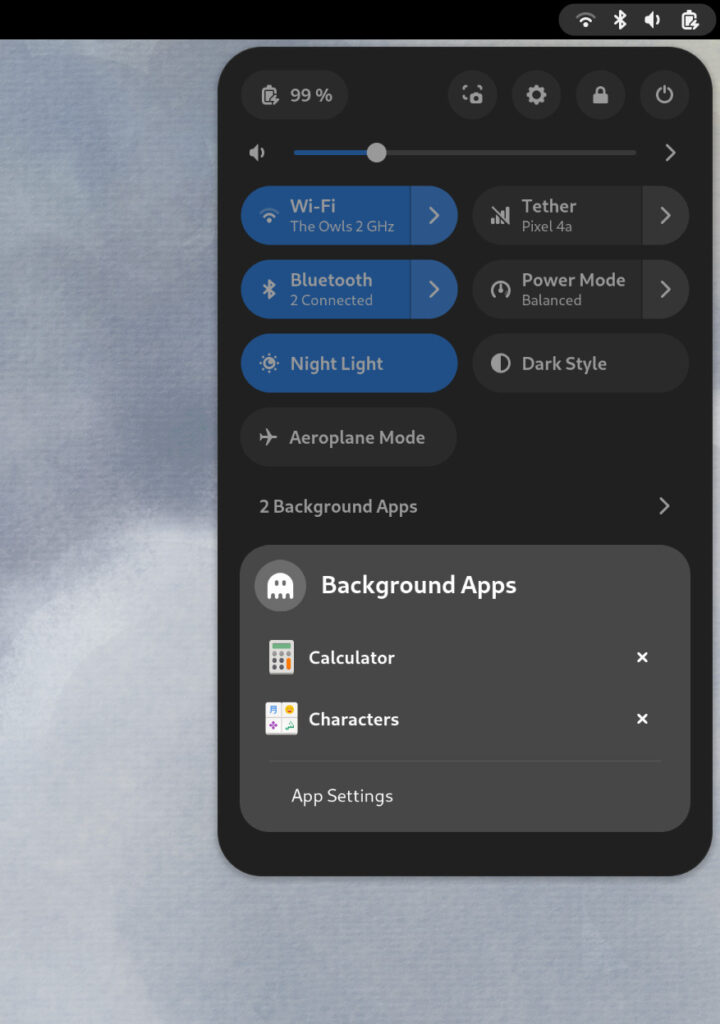Turn on Aeroplane Mode
This screenshot has height=1024, width=720.
[x=348, y=437]
